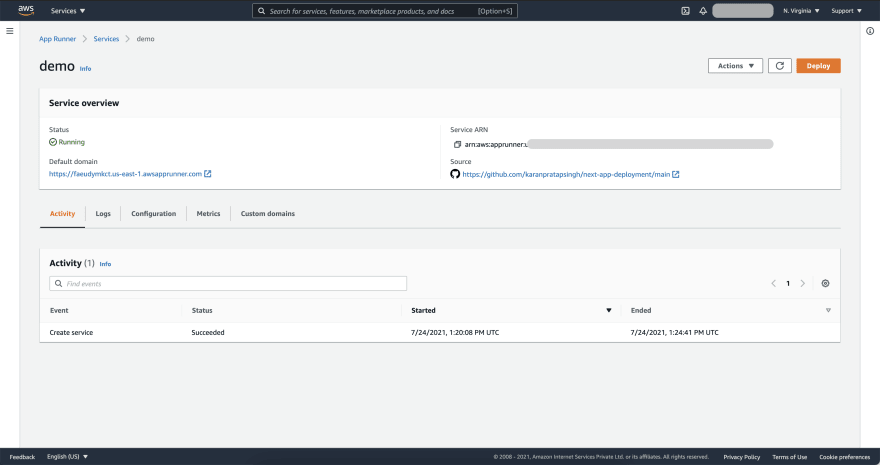Go to next page of activity events
This screenshot has width=880, height=465.
803,283
